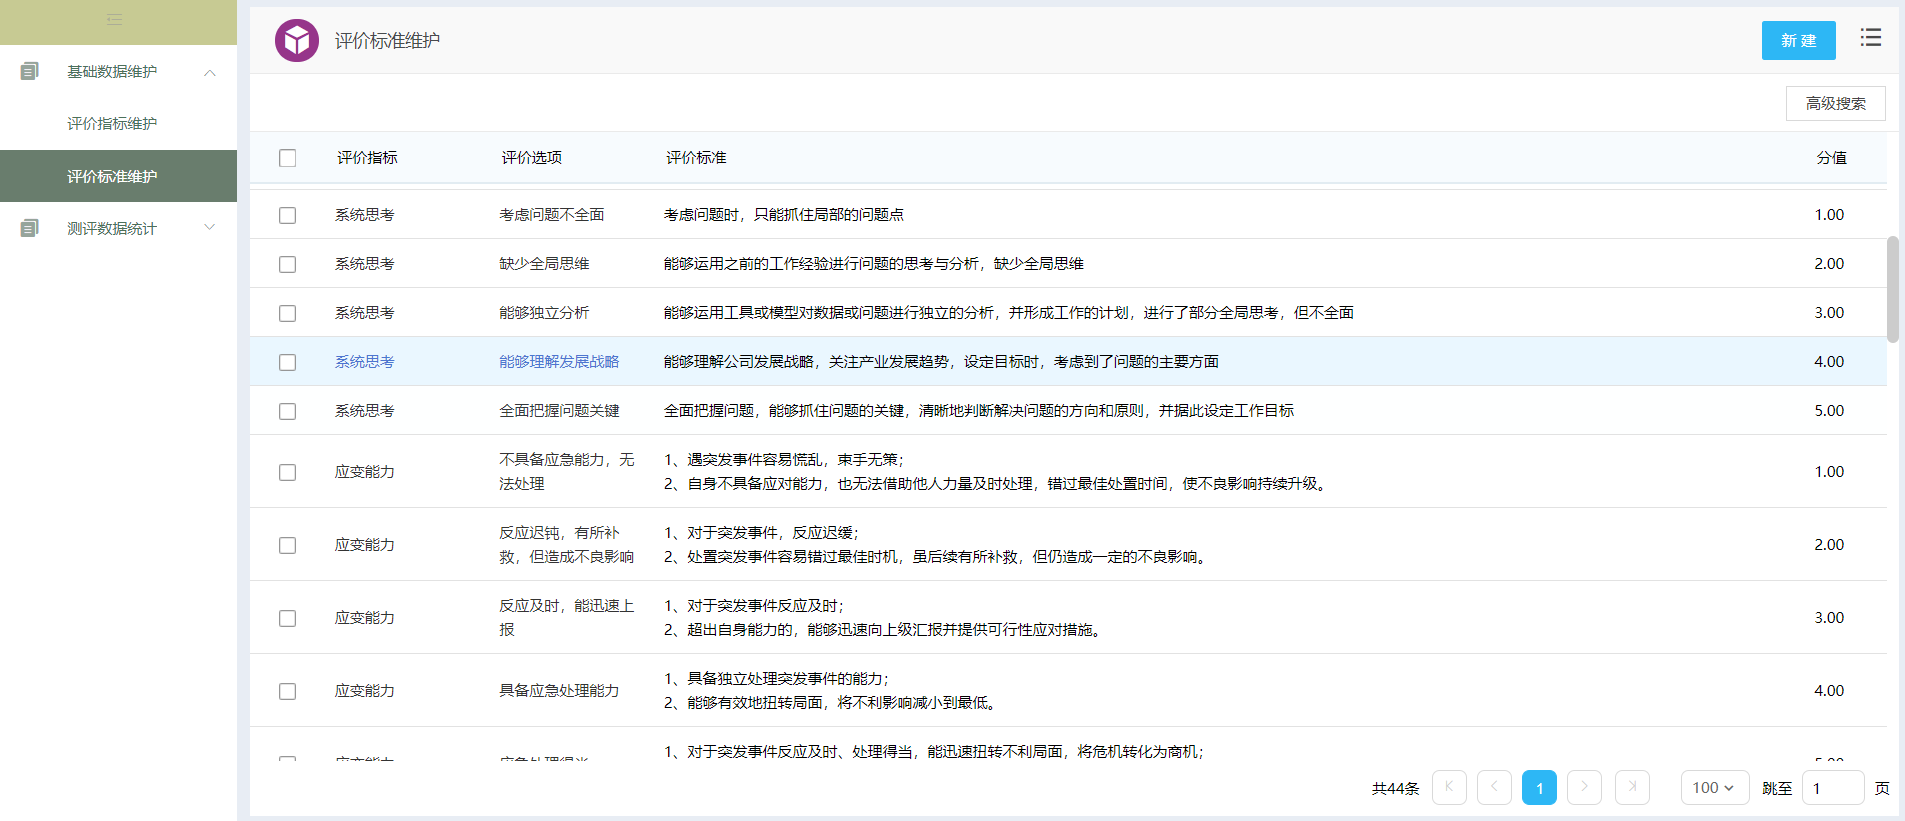1905x821 pixels.
Task: Go to the last page arrow
Action: pos(1632,788)
